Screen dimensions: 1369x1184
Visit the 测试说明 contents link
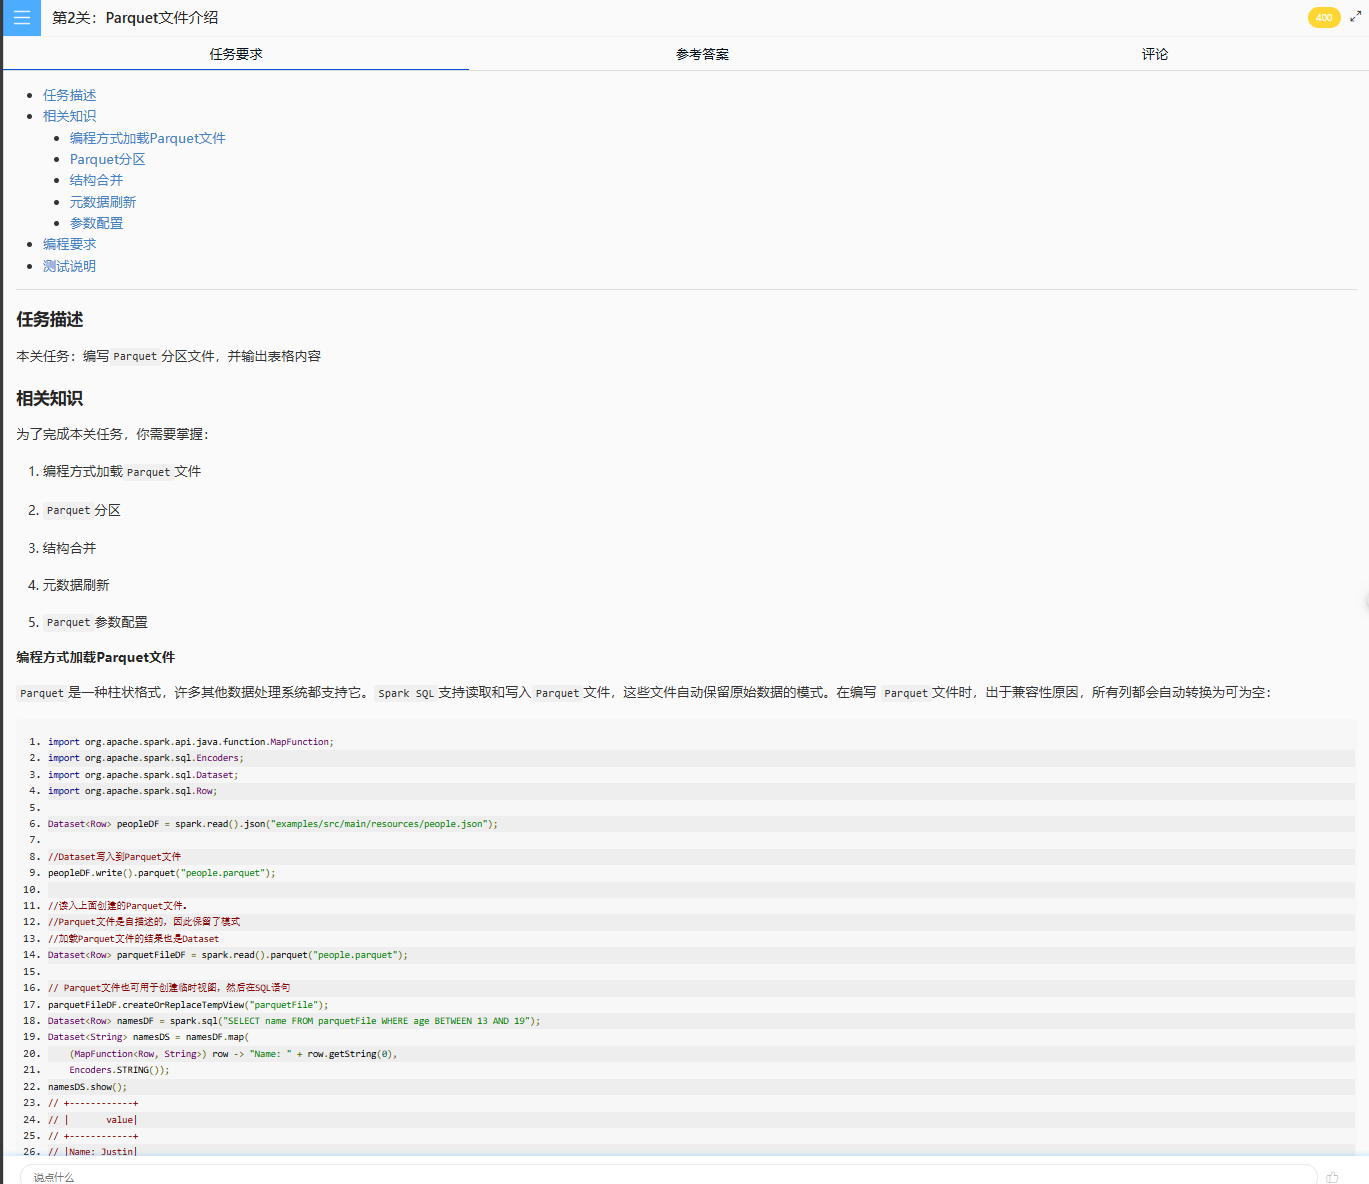tap(69, 266)
